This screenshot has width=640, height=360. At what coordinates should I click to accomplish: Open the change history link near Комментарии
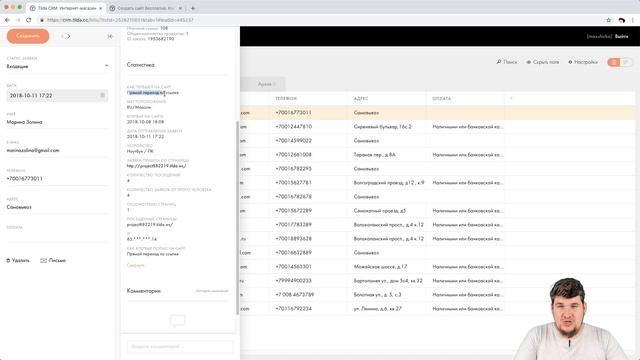(x=212, y=291)
